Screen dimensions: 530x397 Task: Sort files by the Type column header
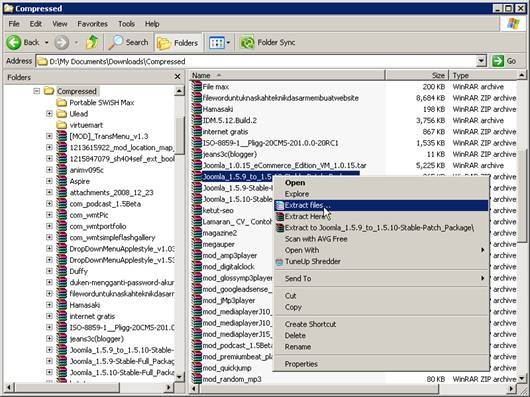click(483, 75)
